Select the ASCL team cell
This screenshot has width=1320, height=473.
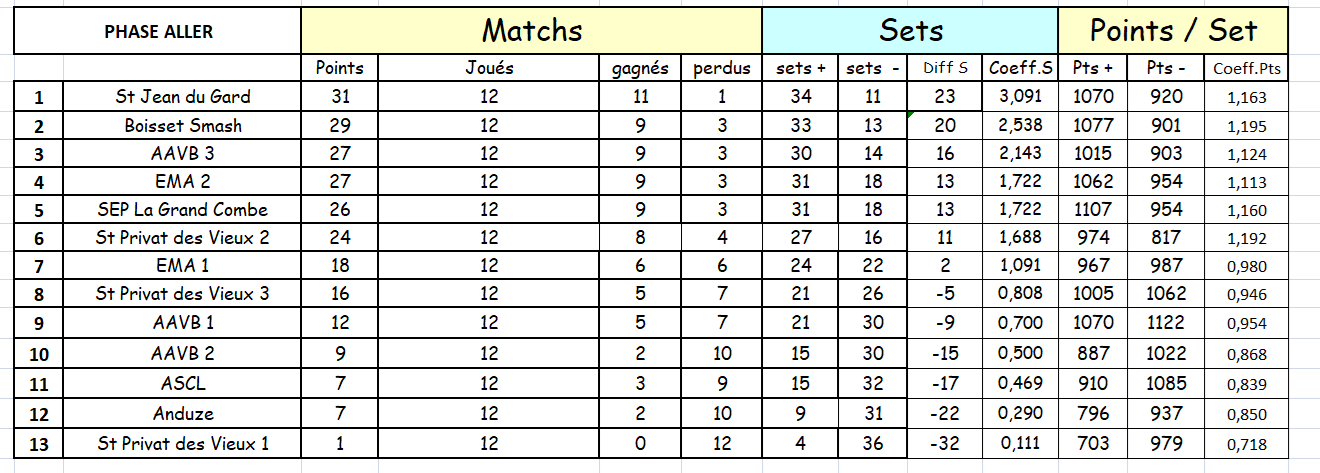pyautogui.click(x=182, y=383)
